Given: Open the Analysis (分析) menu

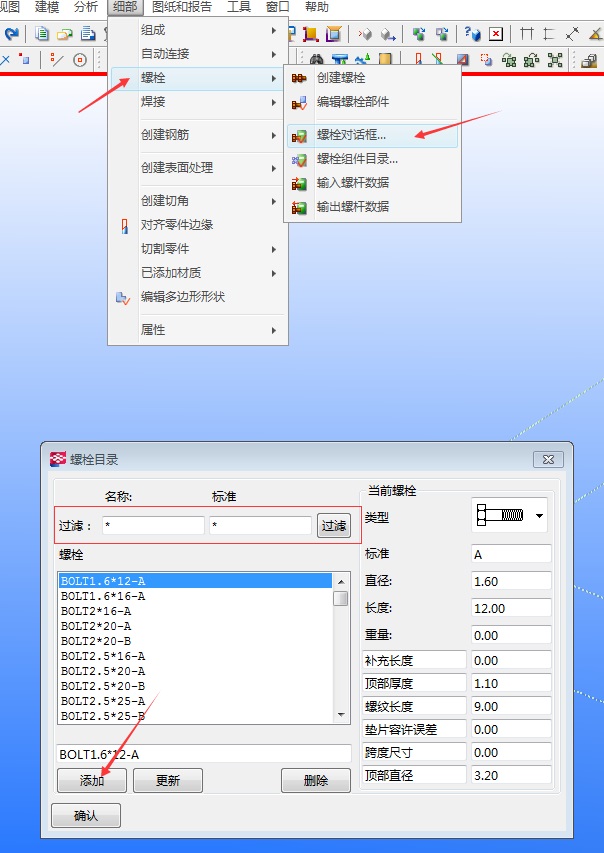Looking at the screenshot, I should pos(86,7).
